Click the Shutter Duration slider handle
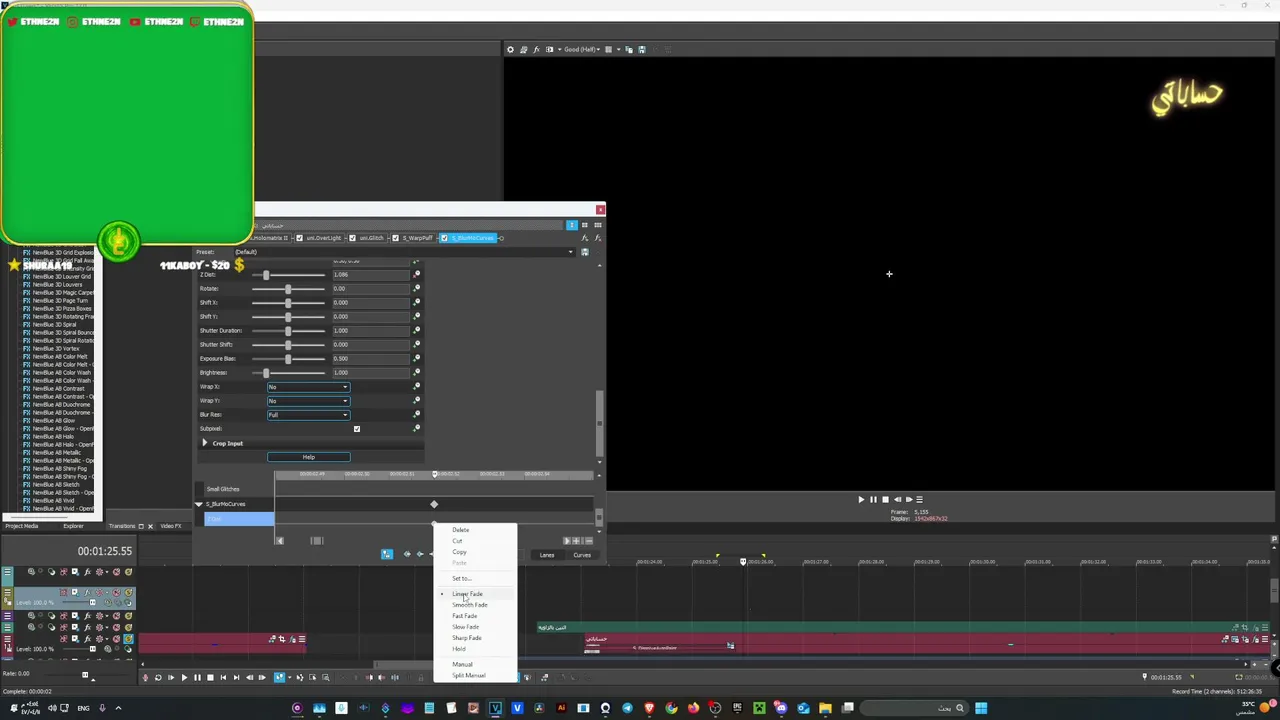Screen dimensions: 1280x720 click(x=288, y=331)
